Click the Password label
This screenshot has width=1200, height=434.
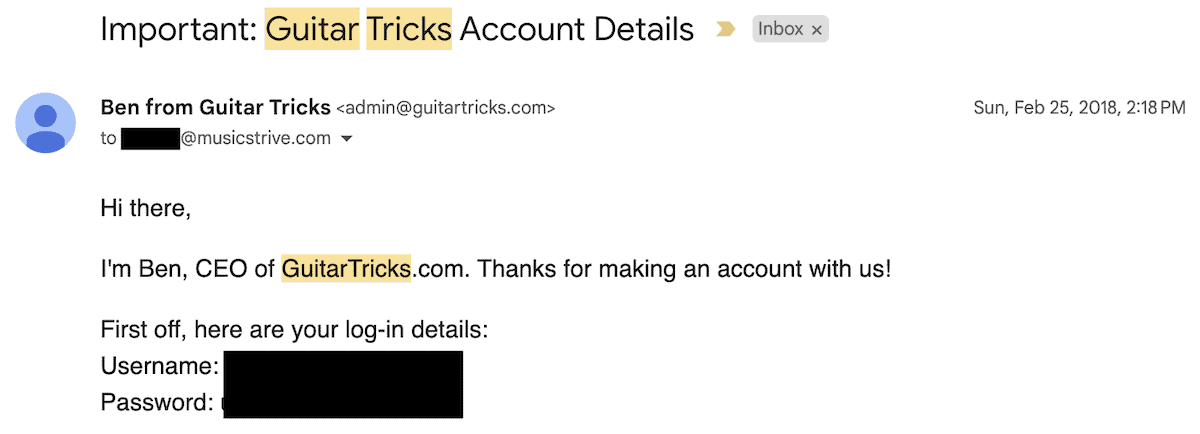[x=158, y=403]
